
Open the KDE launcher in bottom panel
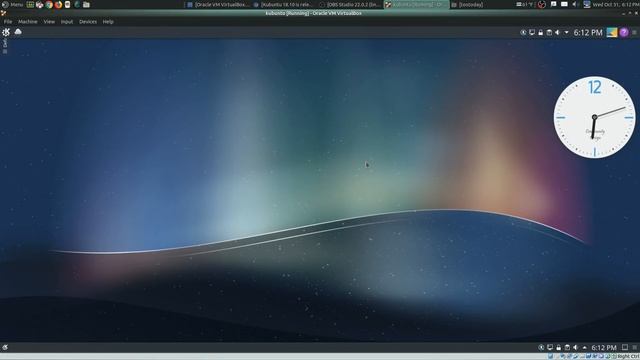click(x=5, y=347)
